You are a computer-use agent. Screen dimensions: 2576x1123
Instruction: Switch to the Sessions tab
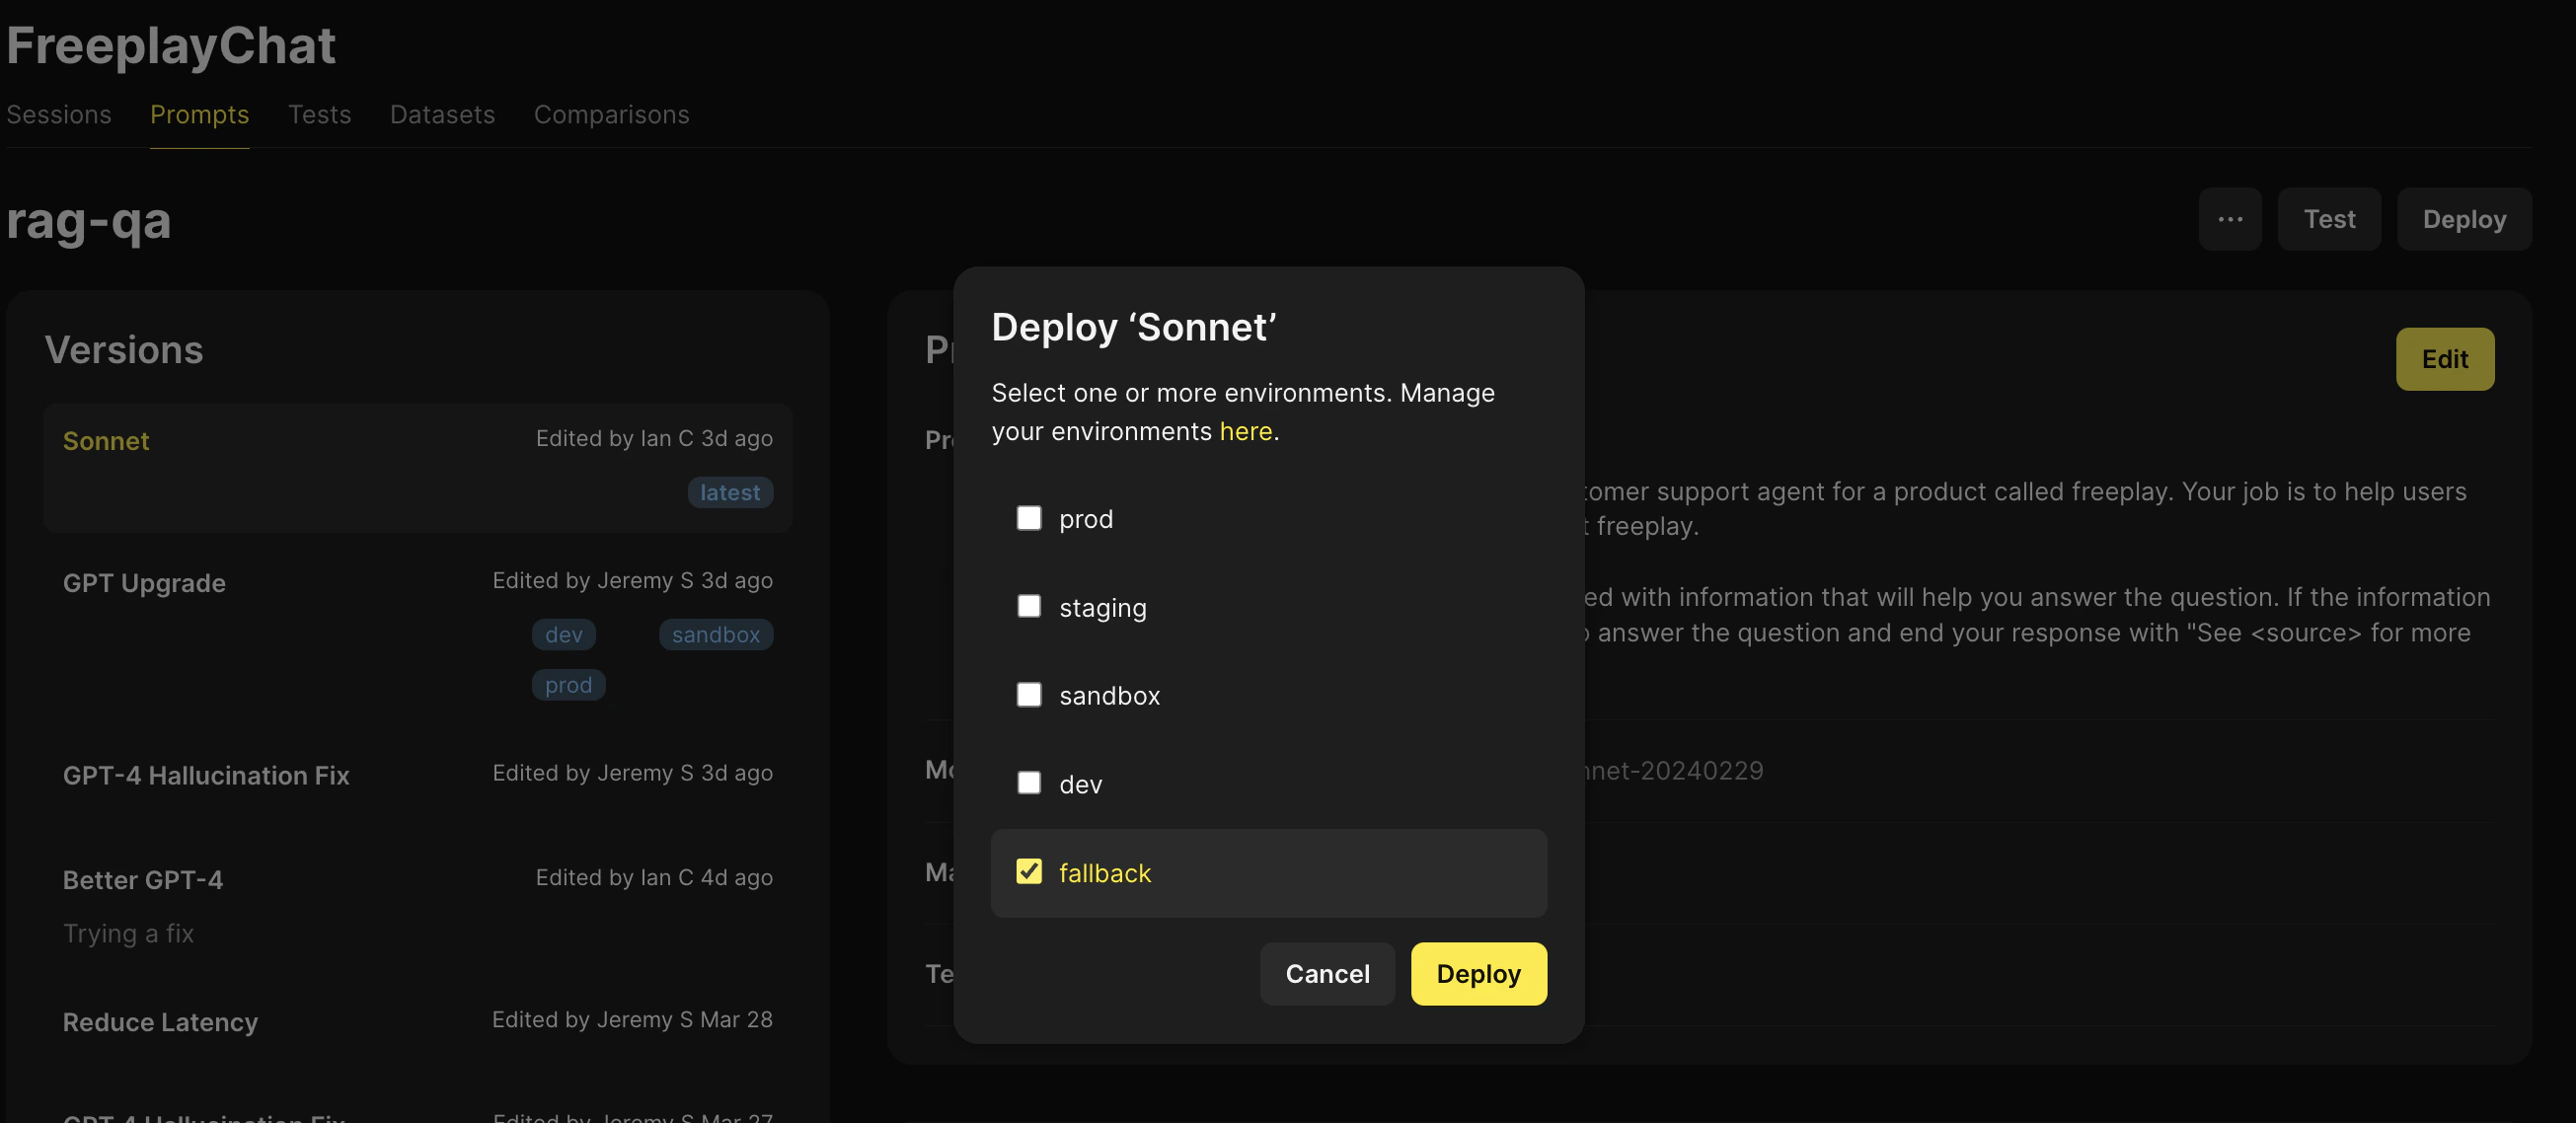pyautogui.click(x=59, y=114)
